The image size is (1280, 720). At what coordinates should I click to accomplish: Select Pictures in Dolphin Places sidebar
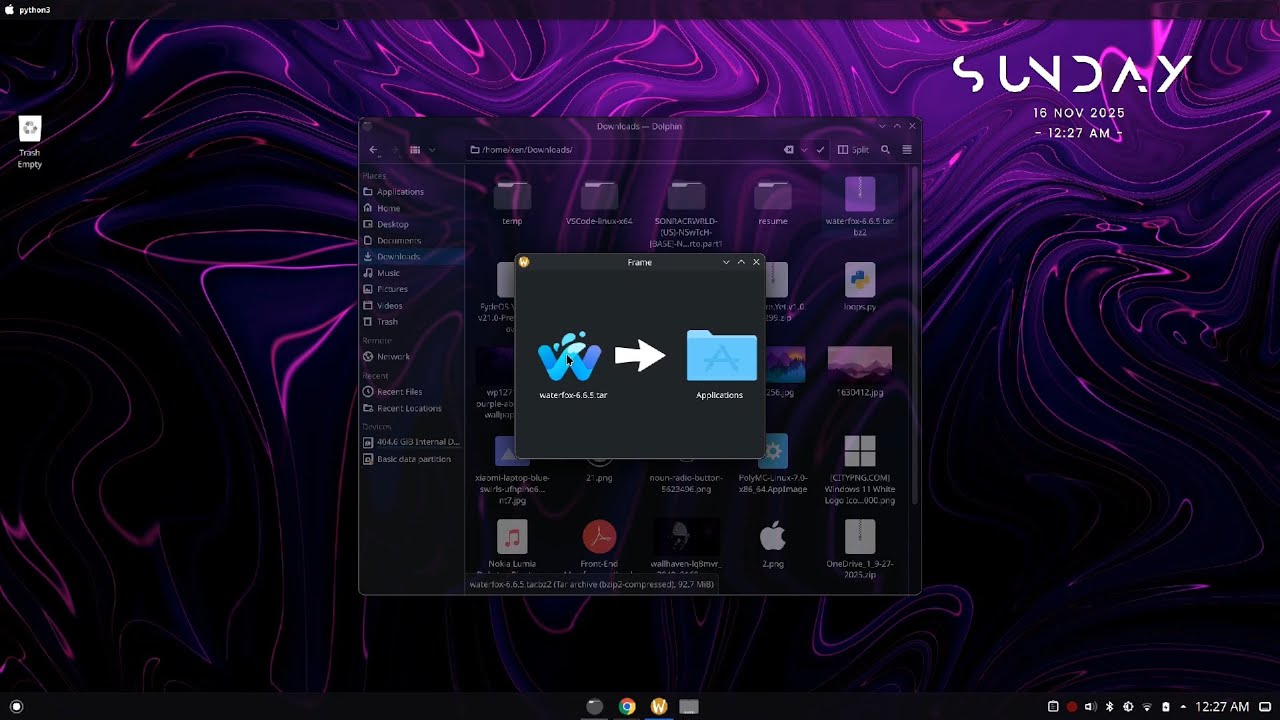413,289
